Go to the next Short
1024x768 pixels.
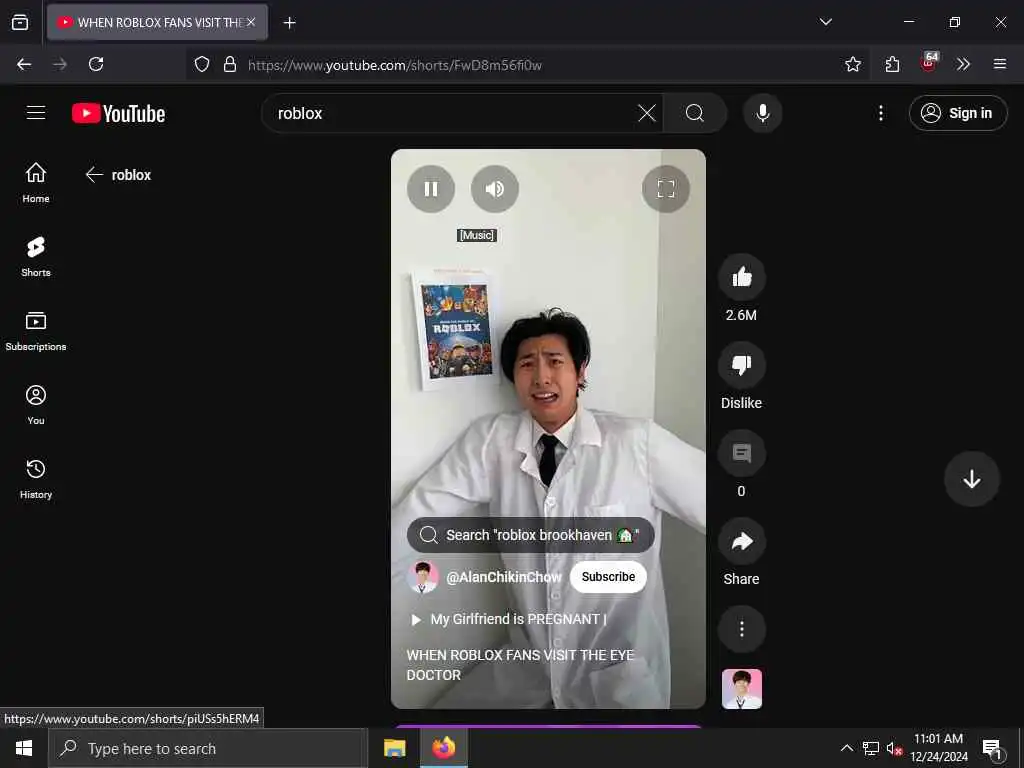click(x=971, y=479)
